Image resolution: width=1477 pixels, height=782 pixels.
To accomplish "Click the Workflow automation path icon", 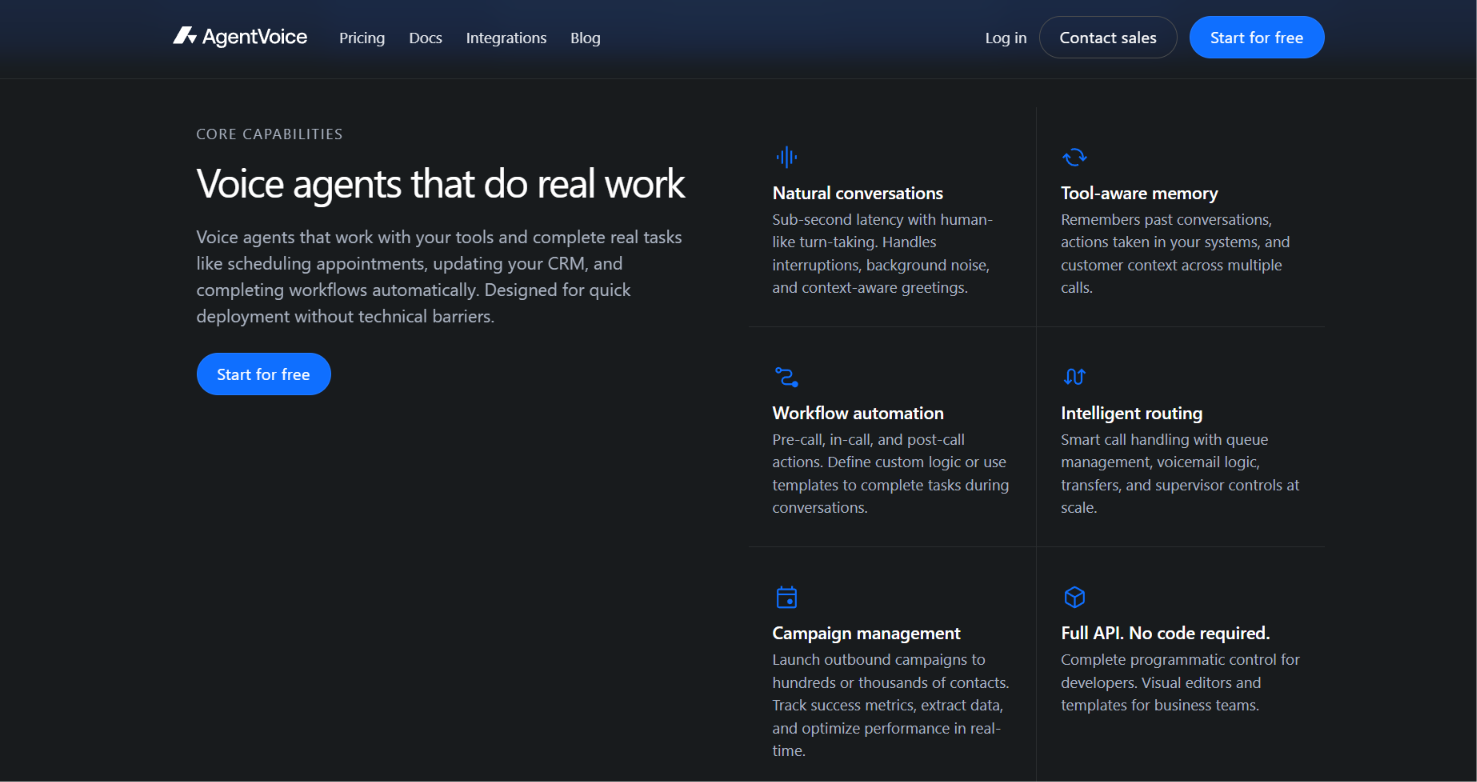I will (786, 377).
